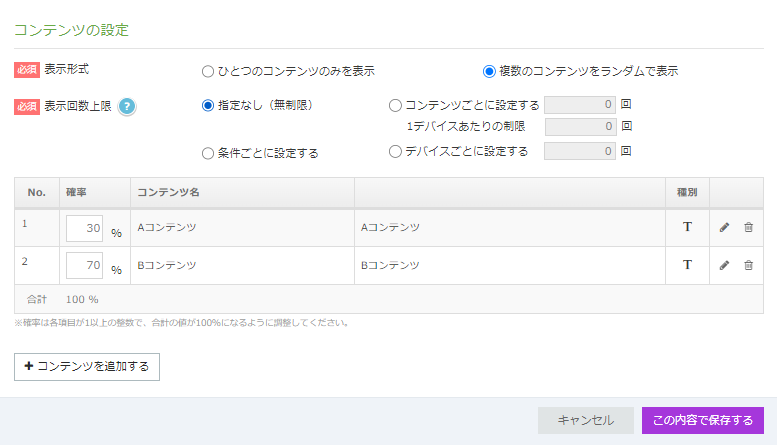Edit the Aコンテンツ row with pencil icon

pyautogui.click(x=724, y=227)
